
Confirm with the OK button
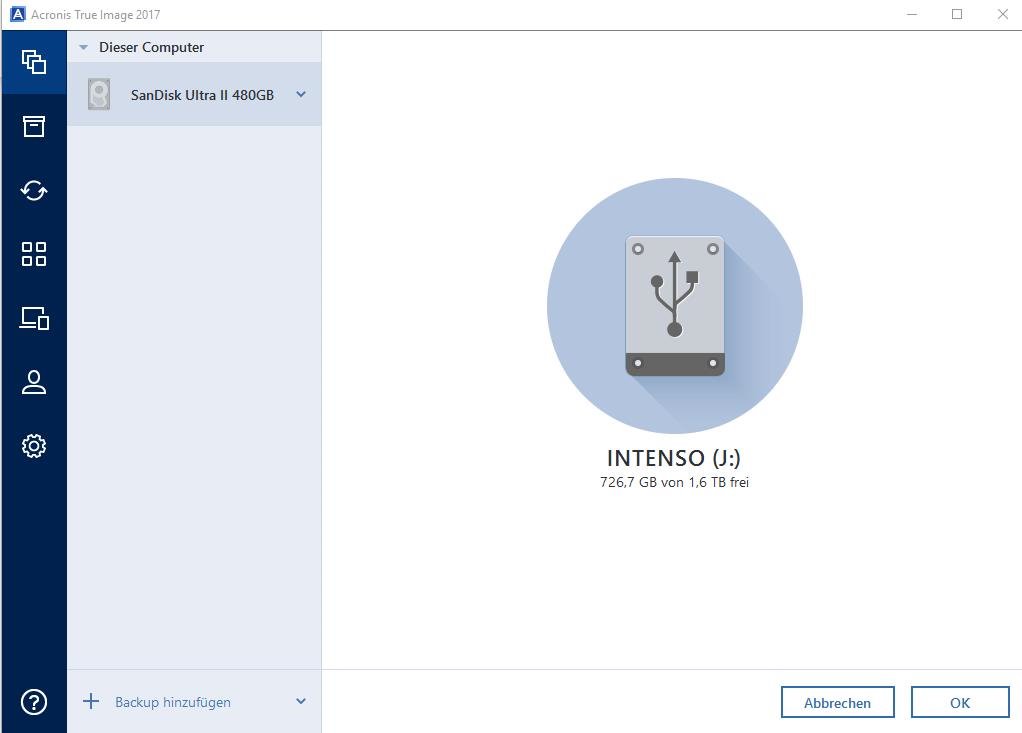(x=960, y=702)
